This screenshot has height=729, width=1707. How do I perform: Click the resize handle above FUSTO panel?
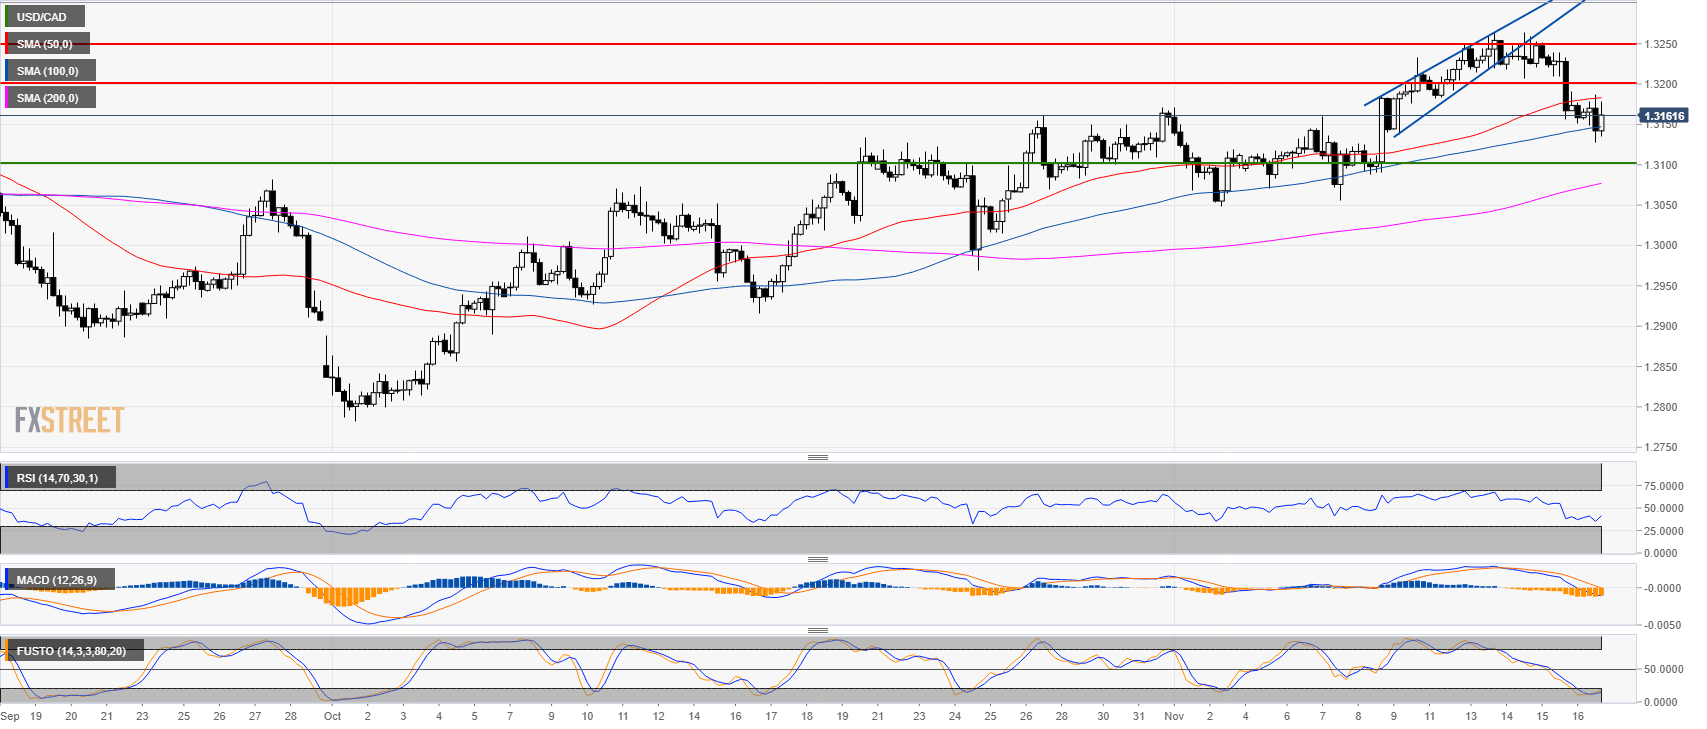[817, 630]
